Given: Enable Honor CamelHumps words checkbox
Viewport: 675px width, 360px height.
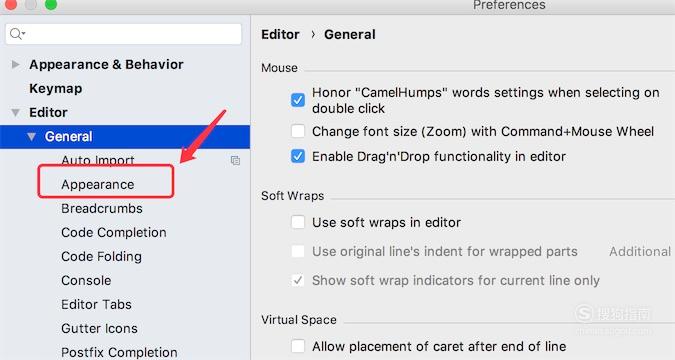Looking at the screenshot, I should (297, 100).
